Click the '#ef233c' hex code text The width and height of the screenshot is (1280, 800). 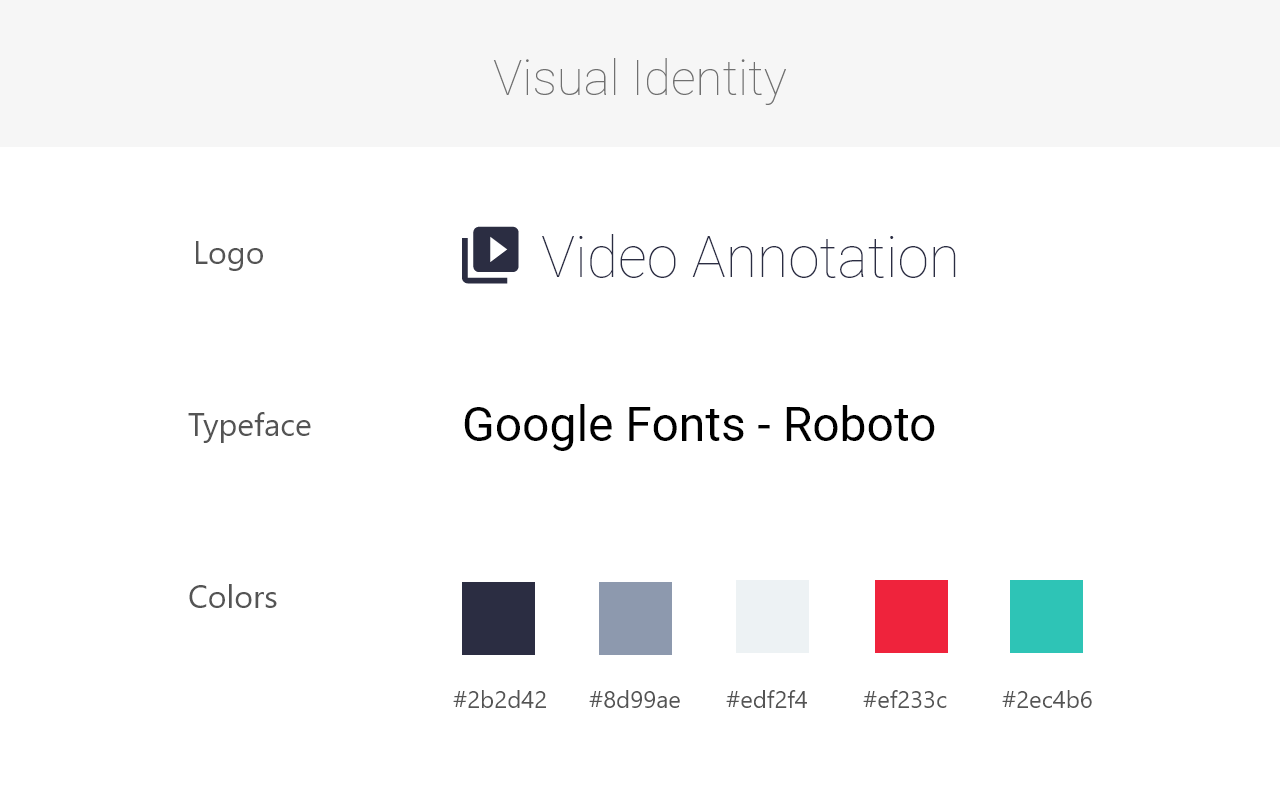(x=905, y=700)
